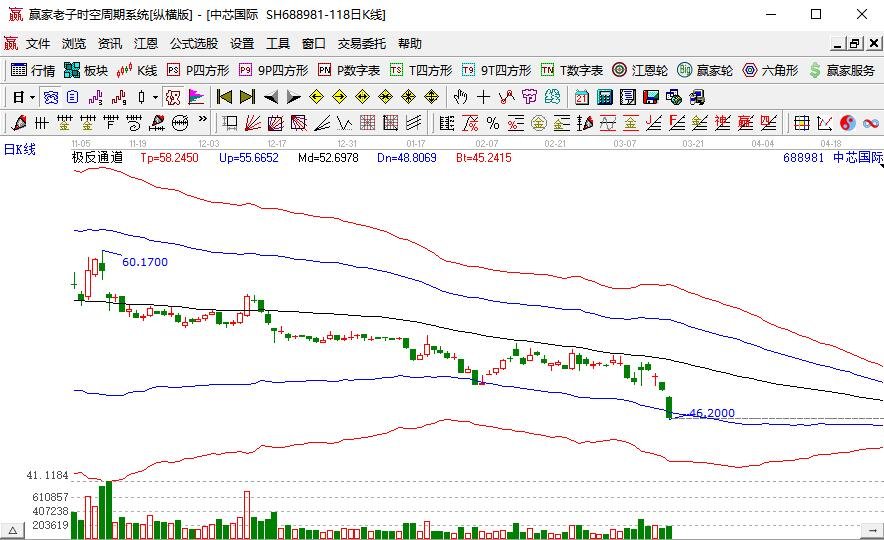Select the Gann fan lines tool
884x540 pixels.
point(253,122)
